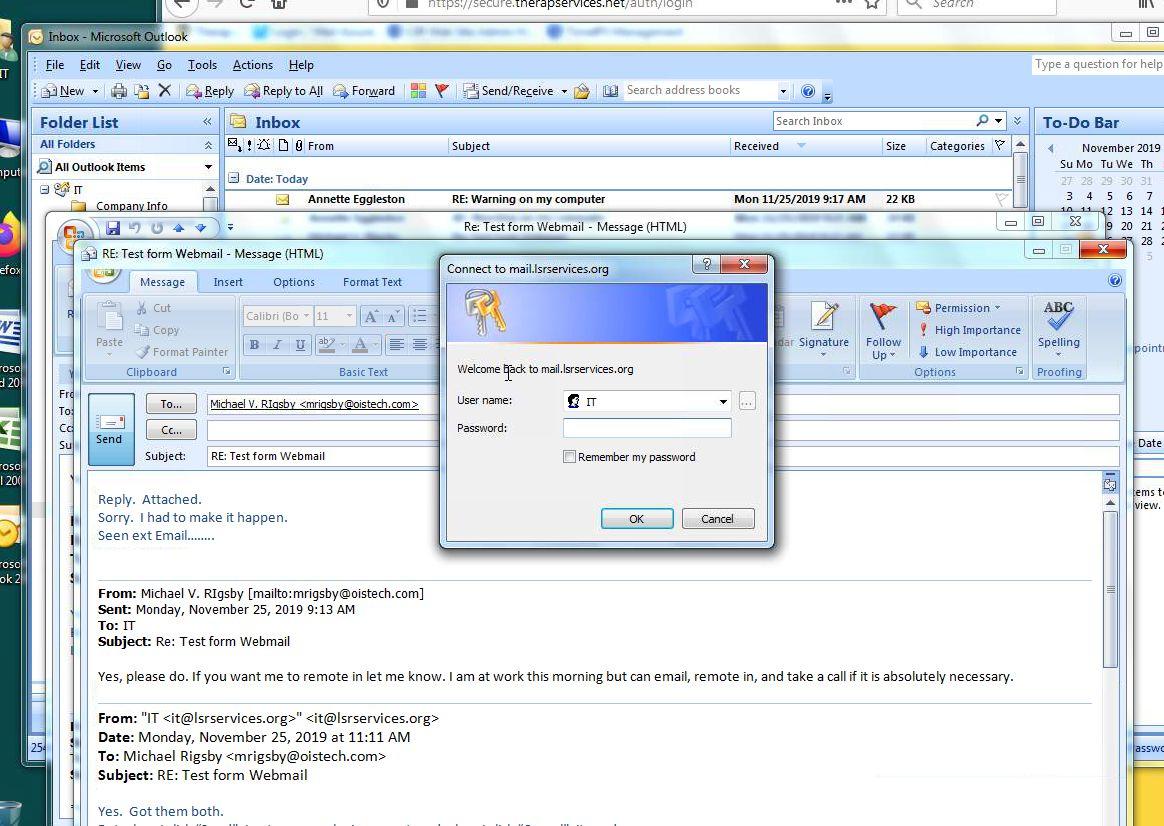Click the text highlight color button
Viewport: 1164px width, 826px height.
tap(326, 344)
